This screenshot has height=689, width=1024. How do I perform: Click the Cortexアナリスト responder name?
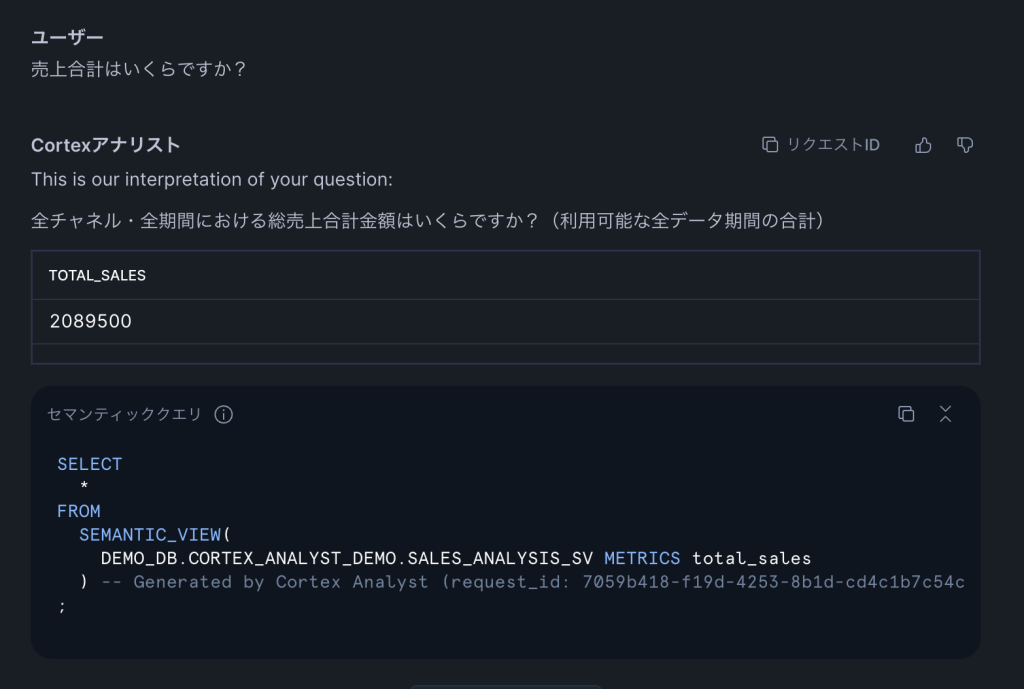tap(106, 145)
